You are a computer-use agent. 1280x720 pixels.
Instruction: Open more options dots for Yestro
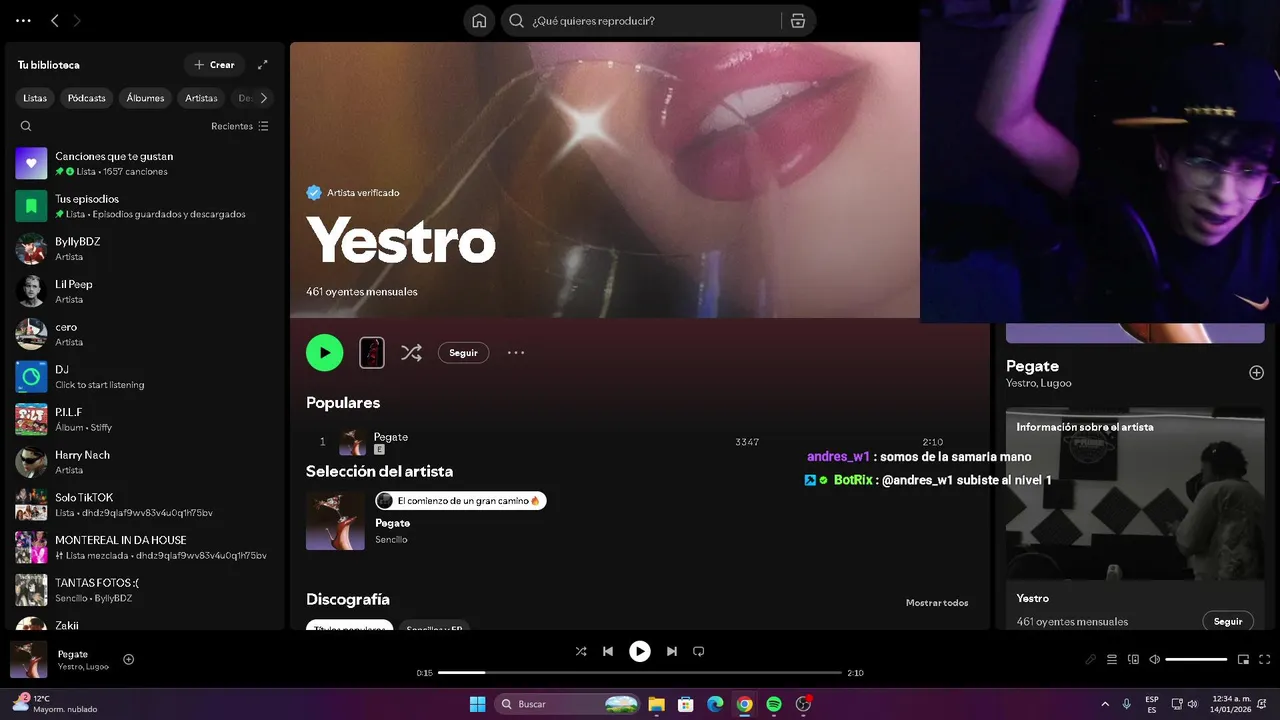coord(516,352)
